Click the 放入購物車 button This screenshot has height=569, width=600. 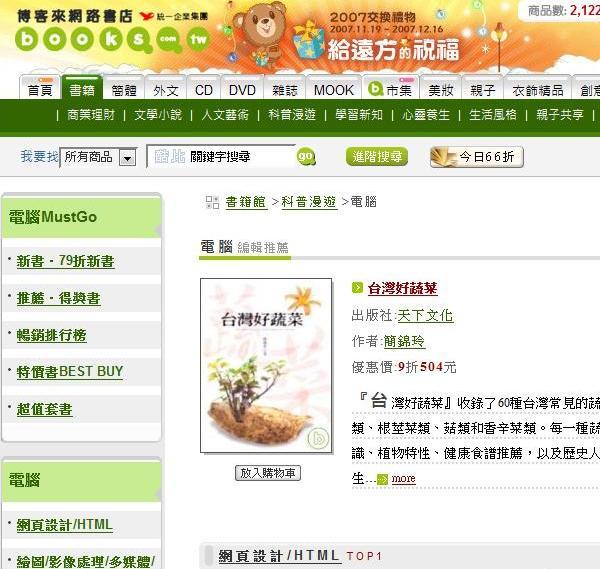point(268,473)
